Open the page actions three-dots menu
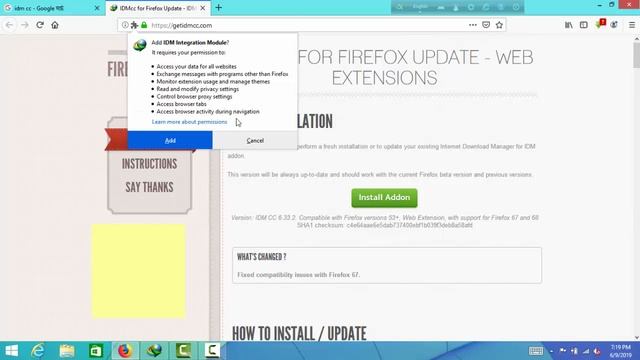The image size is (640, 360). [473, 25]
